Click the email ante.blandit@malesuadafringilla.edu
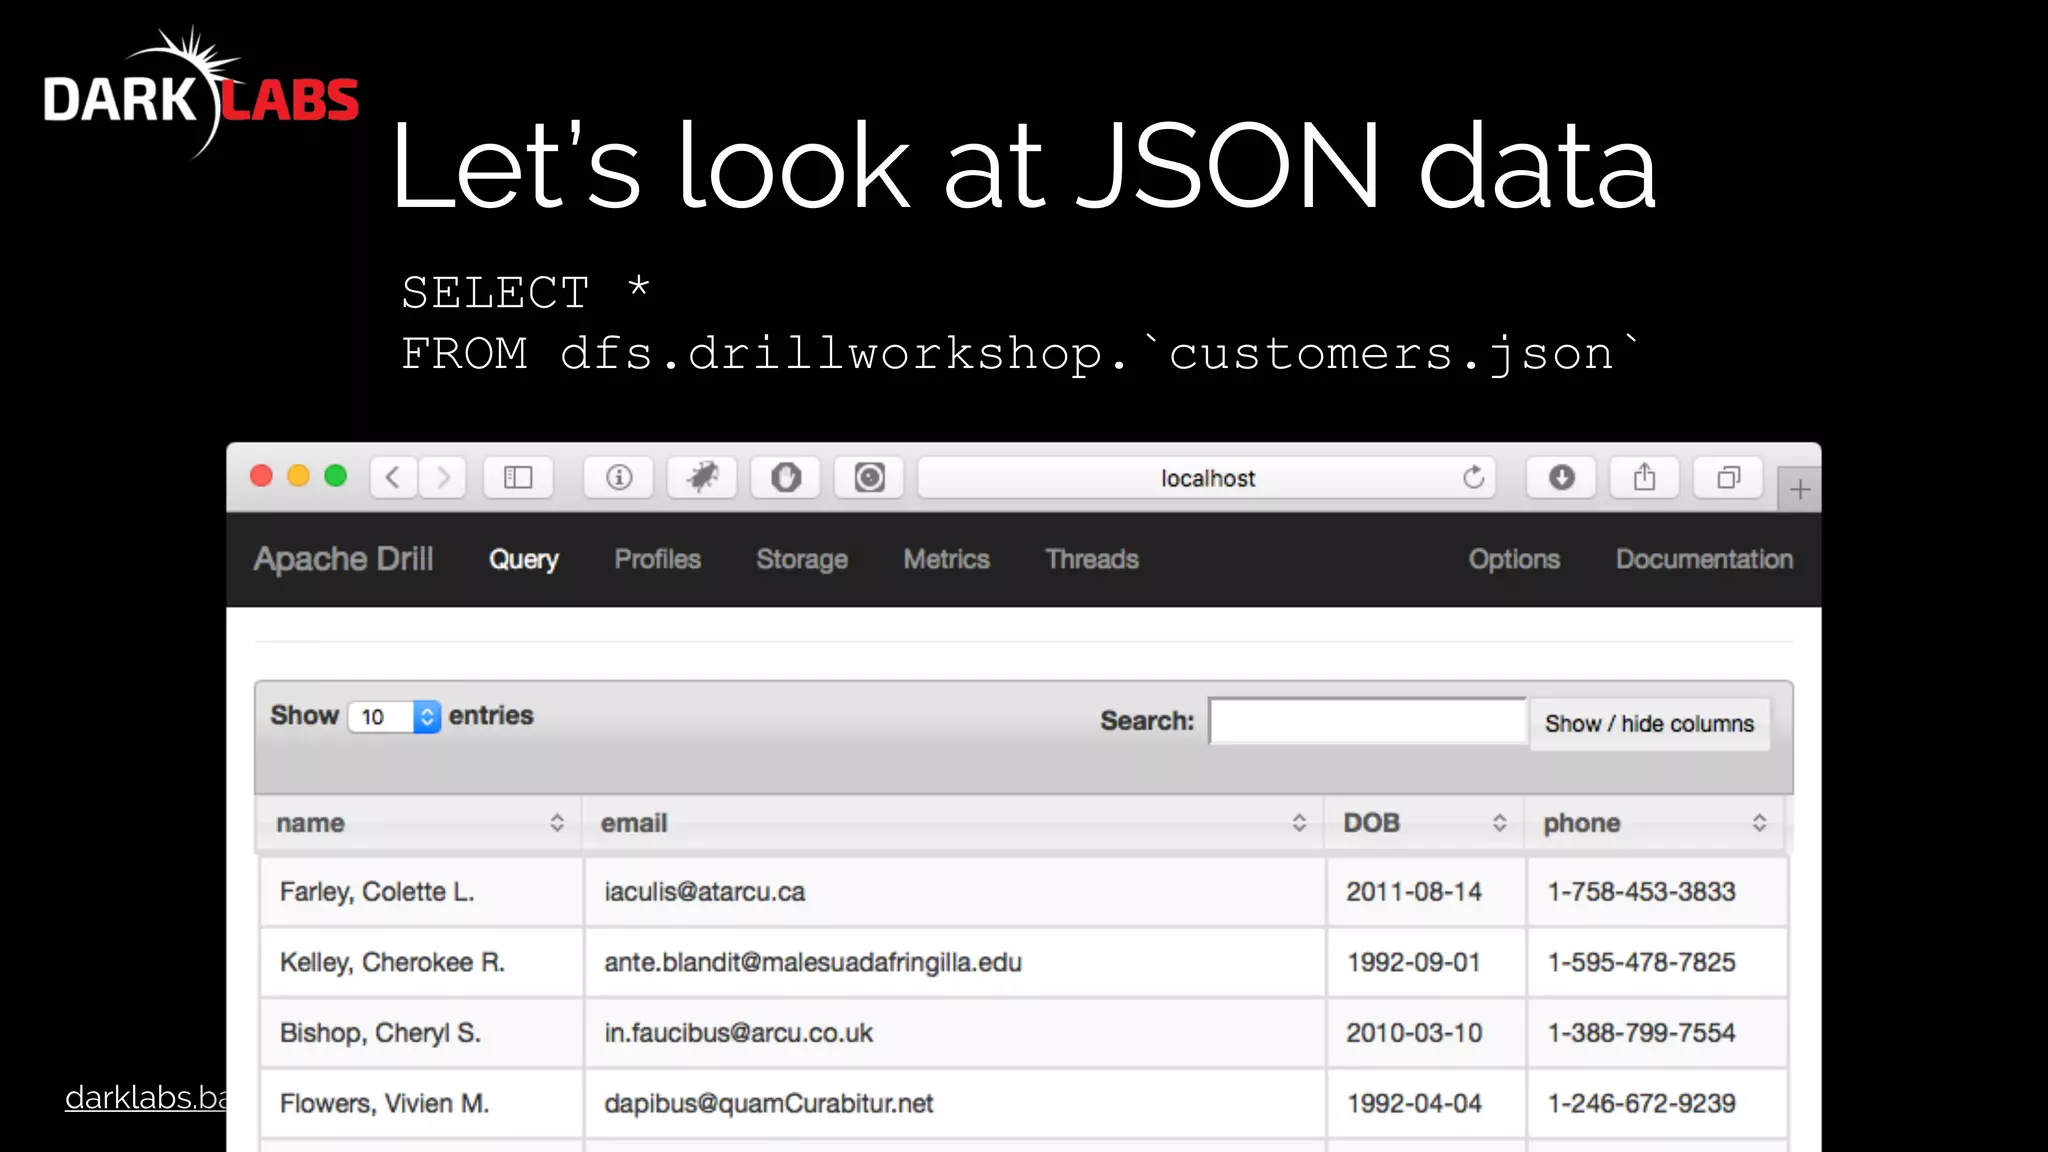Viewport: 2048px width, 1152px height. (x=812, y=962)
